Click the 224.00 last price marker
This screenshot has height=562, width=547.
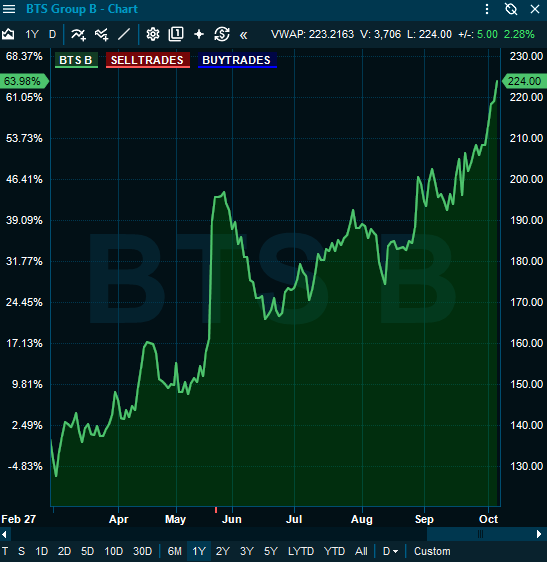[x=524, y=81]
